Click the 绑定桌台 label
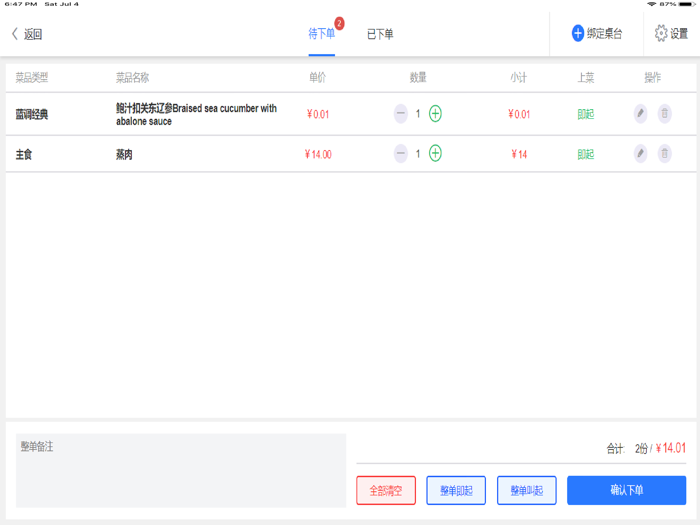The width and height of the screenshot is (700, 525). pos(604,33)
